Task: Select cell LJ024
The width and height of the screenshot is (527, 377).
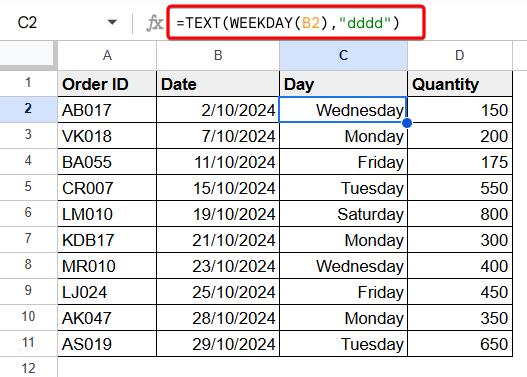Action: click(x=107, y=292)
